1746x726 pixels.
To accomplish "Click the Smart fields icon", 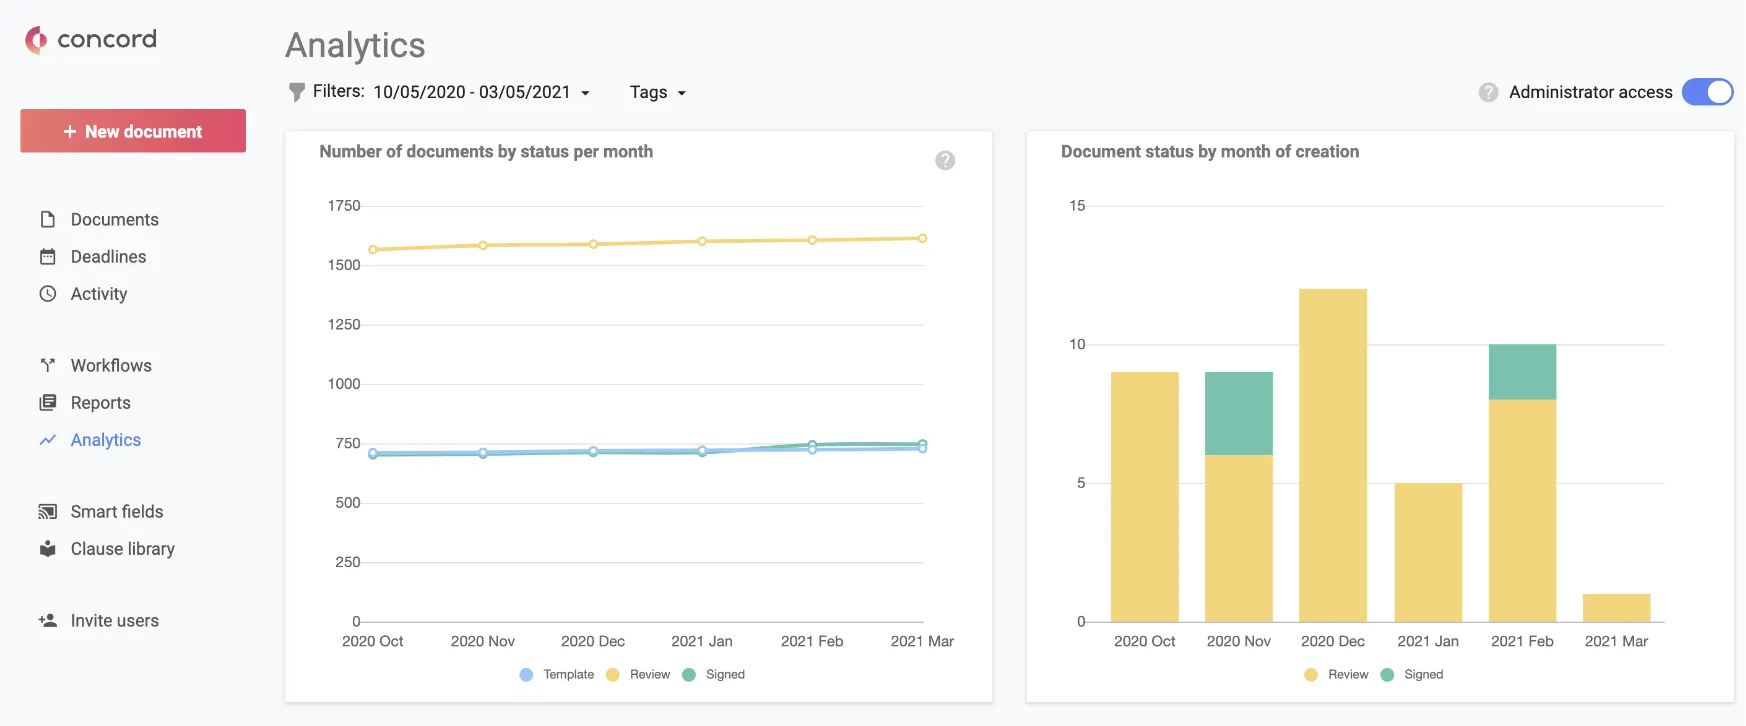I will click(47, 511).
